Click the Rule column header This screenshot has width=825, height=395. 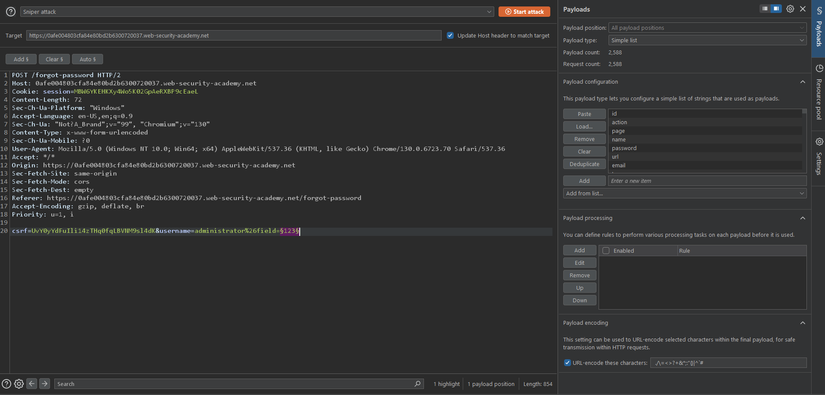pyautogui.click(x=741, y=251)
